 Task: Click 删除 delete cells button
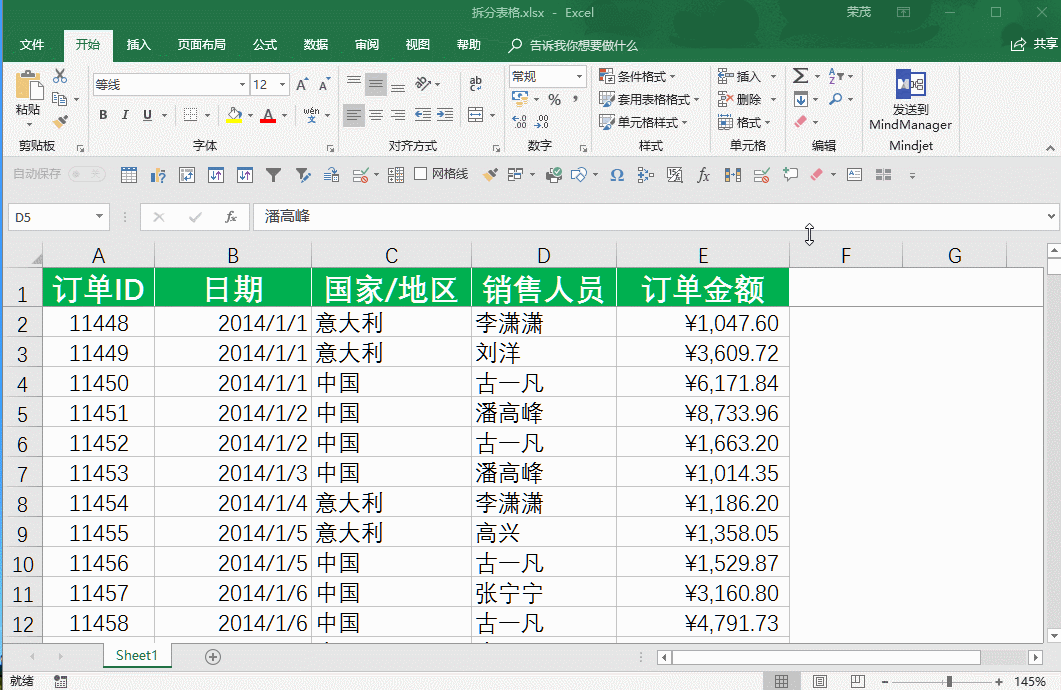[x=739, y=99]
